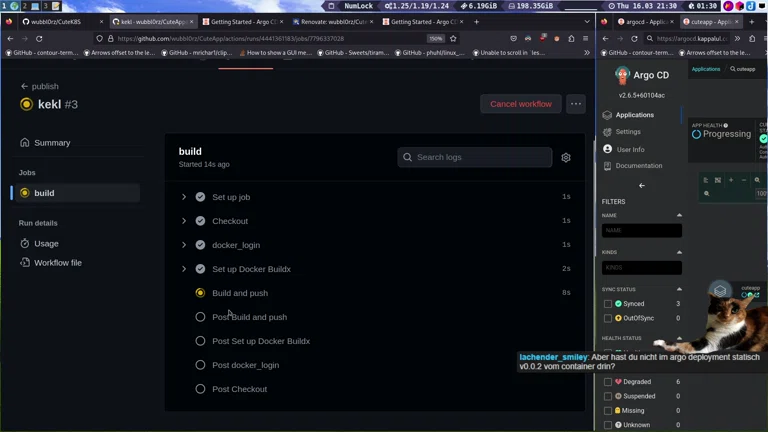Show more bookmarks in GitHub browser
The height and width of the screenshot is (432, 768).
pos(587,52)
